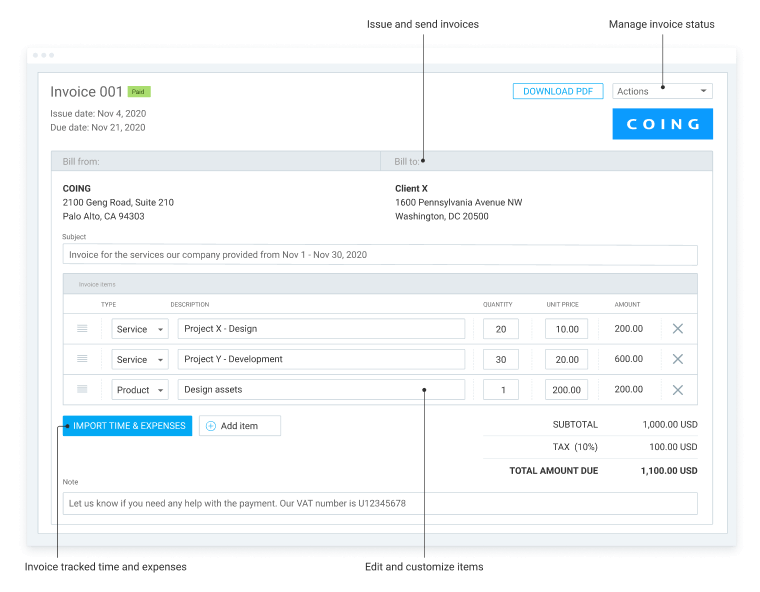Click the TAX (10%) label
760x592 pixels.
click(575, 447)
